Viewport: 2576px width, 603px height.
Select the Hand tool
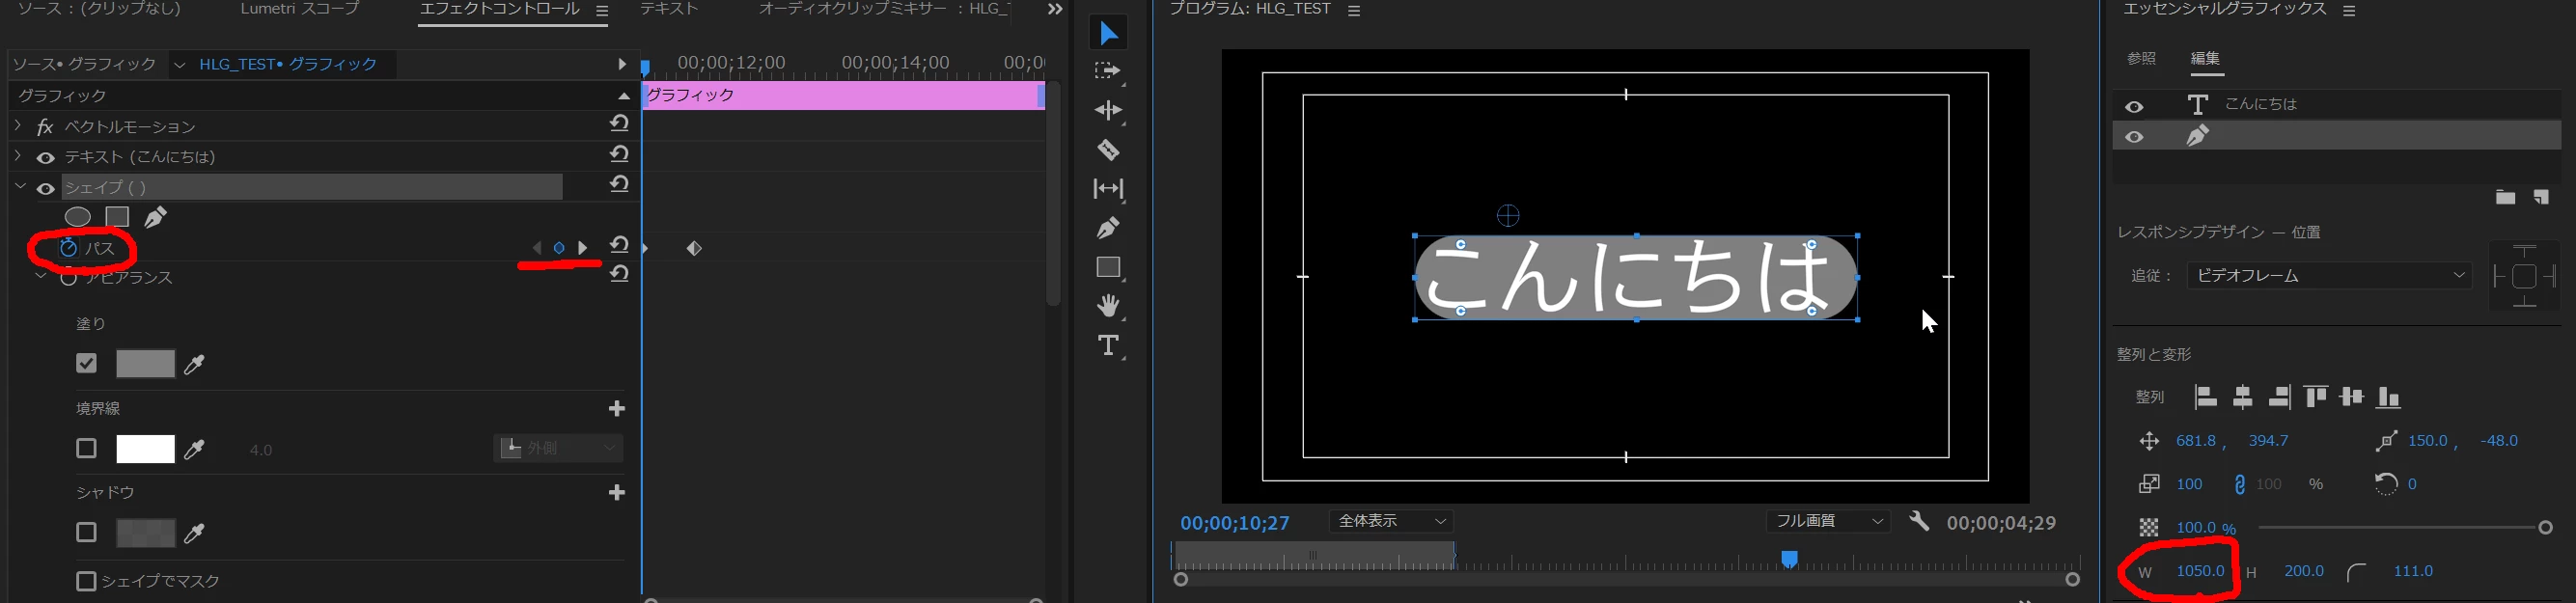[x=1107, y=305]
